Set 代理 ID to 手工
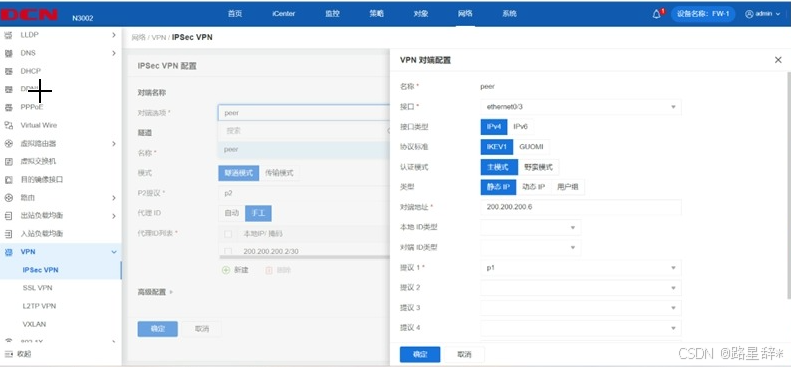This screenshot has height=367, width=791. click(258, 213)
